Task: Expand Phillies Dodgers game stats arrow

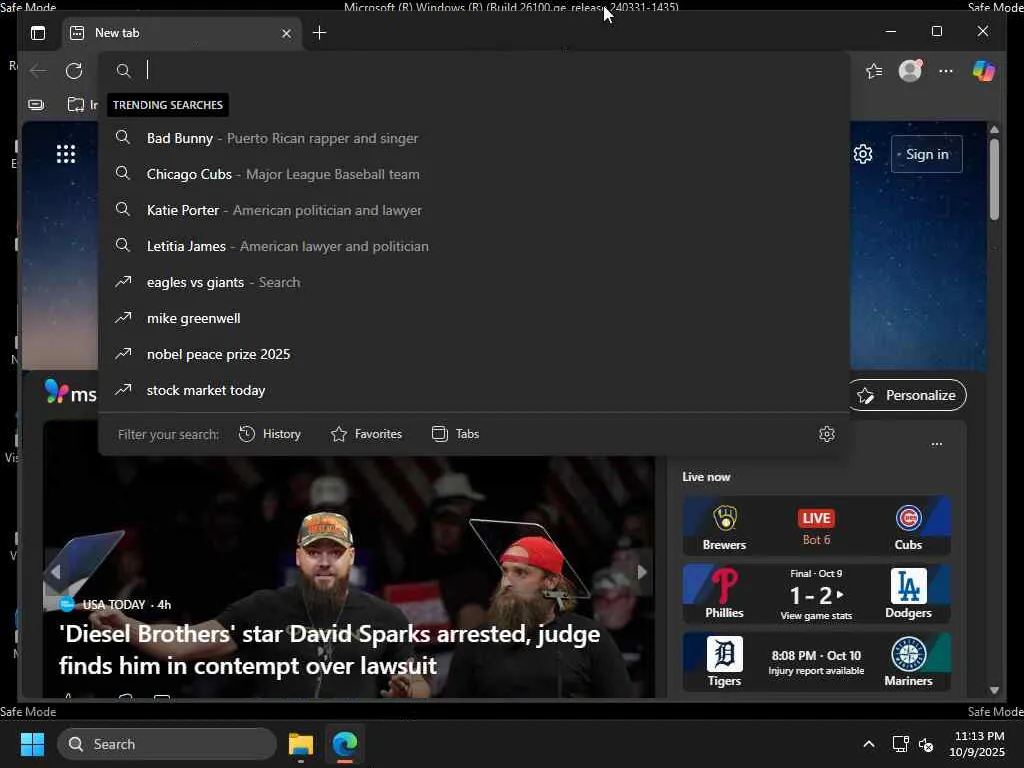Action: [x=840, y=594]
